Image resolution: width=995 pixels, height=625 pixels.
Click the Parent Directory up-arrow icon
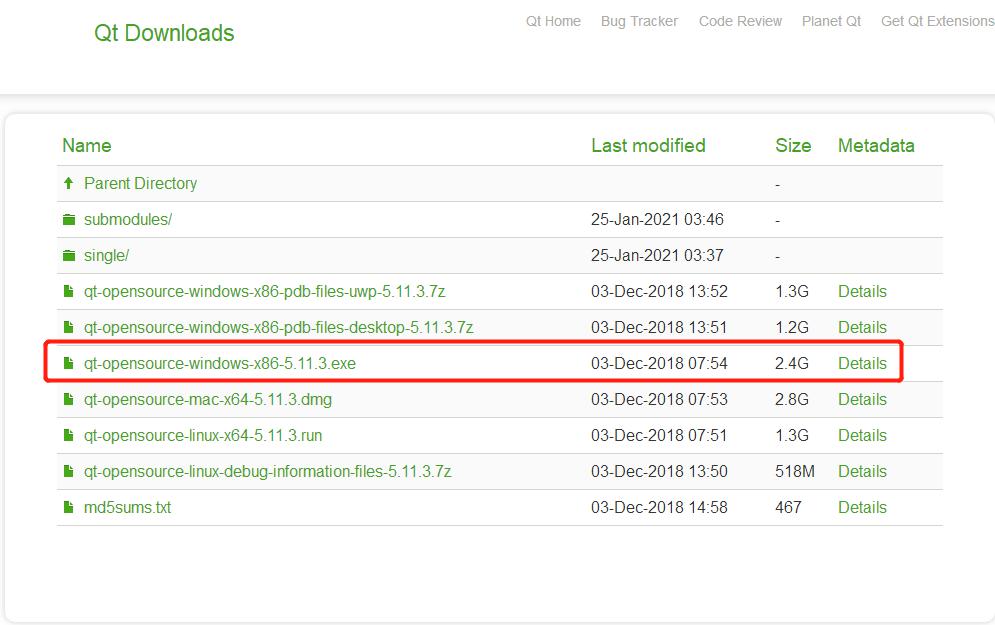(69, 183)
